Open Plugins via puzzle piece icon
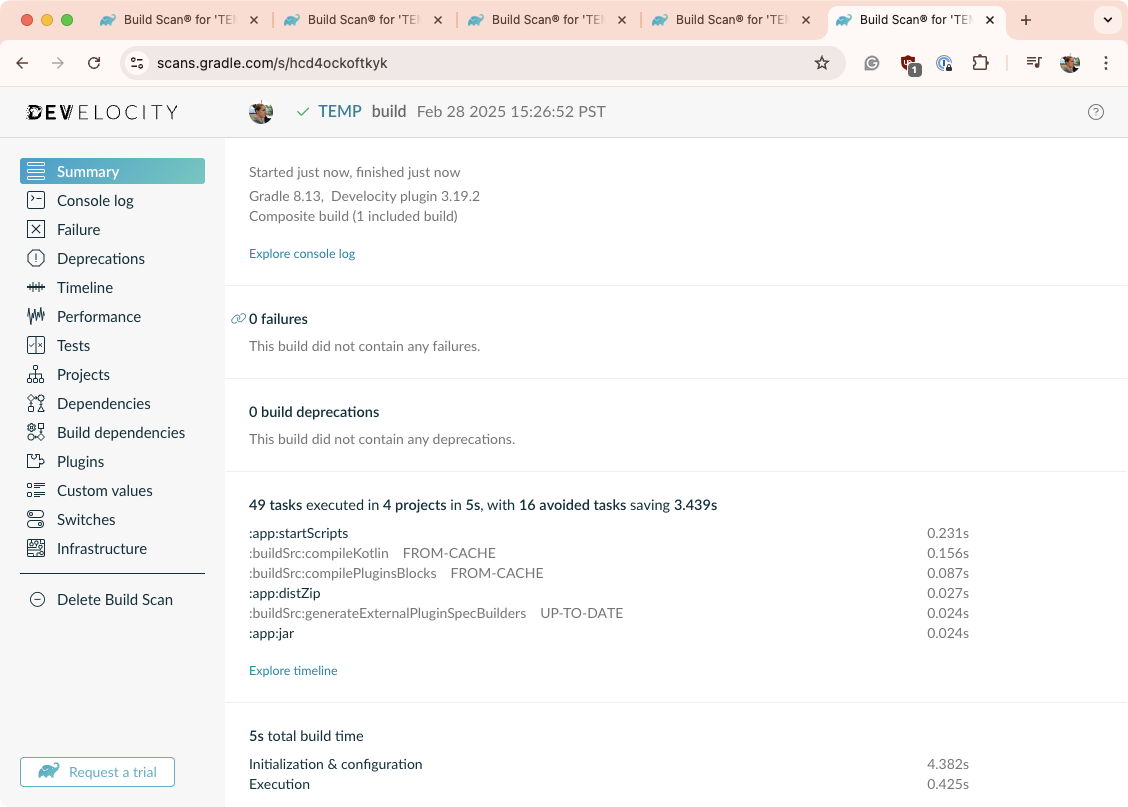 (36, 462)
